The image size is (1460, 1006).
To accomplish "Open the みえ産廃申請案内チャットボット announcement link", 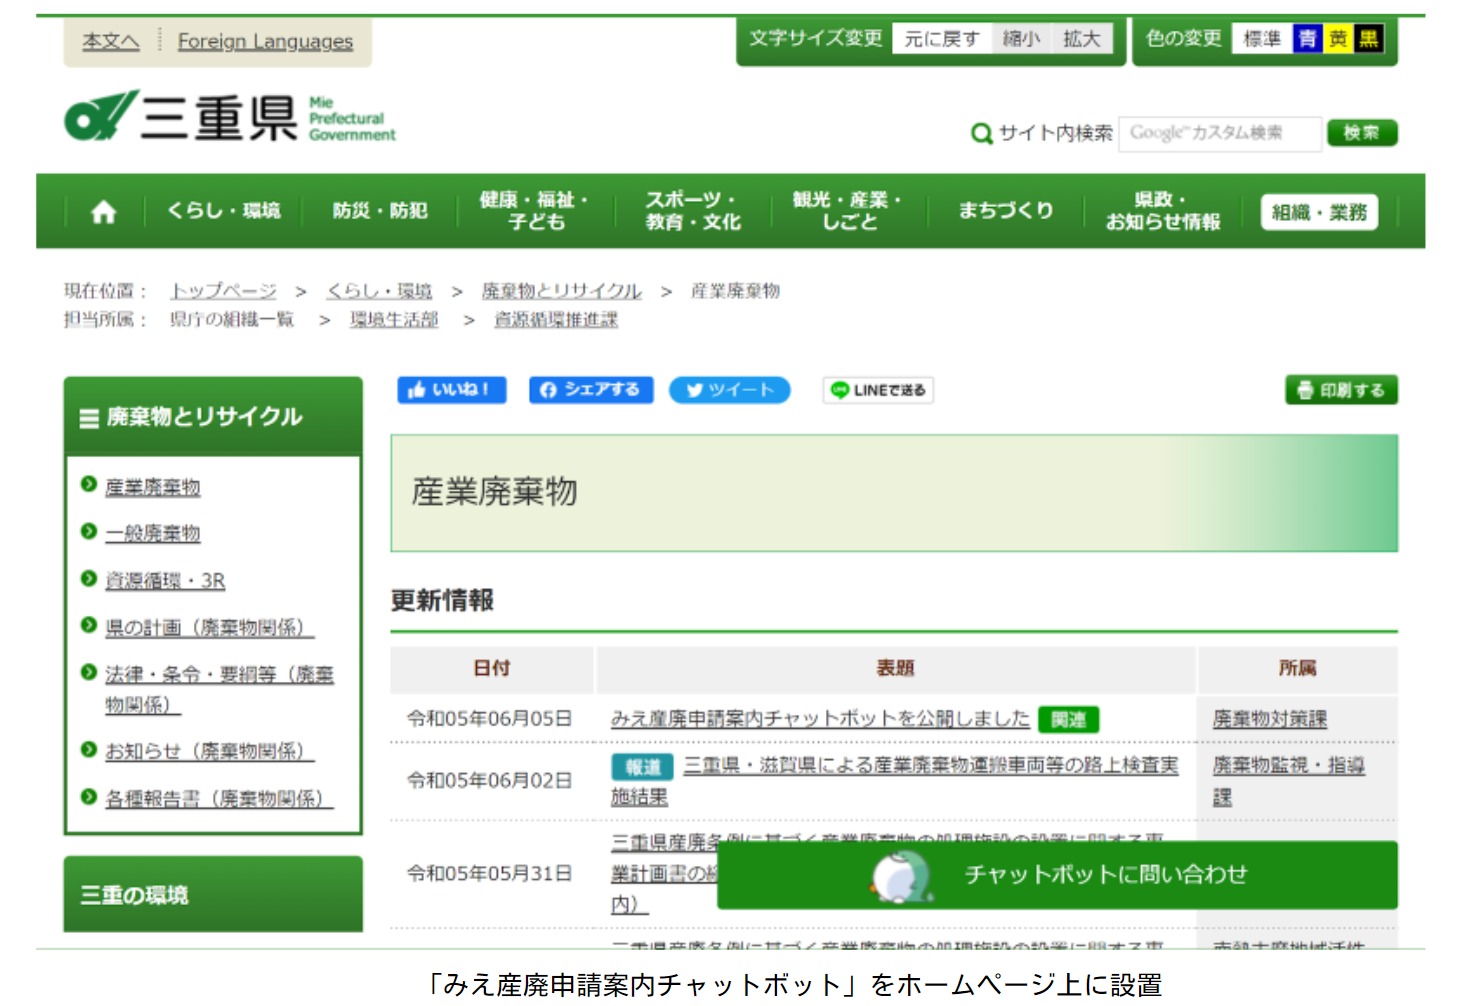I will [820, 719].
